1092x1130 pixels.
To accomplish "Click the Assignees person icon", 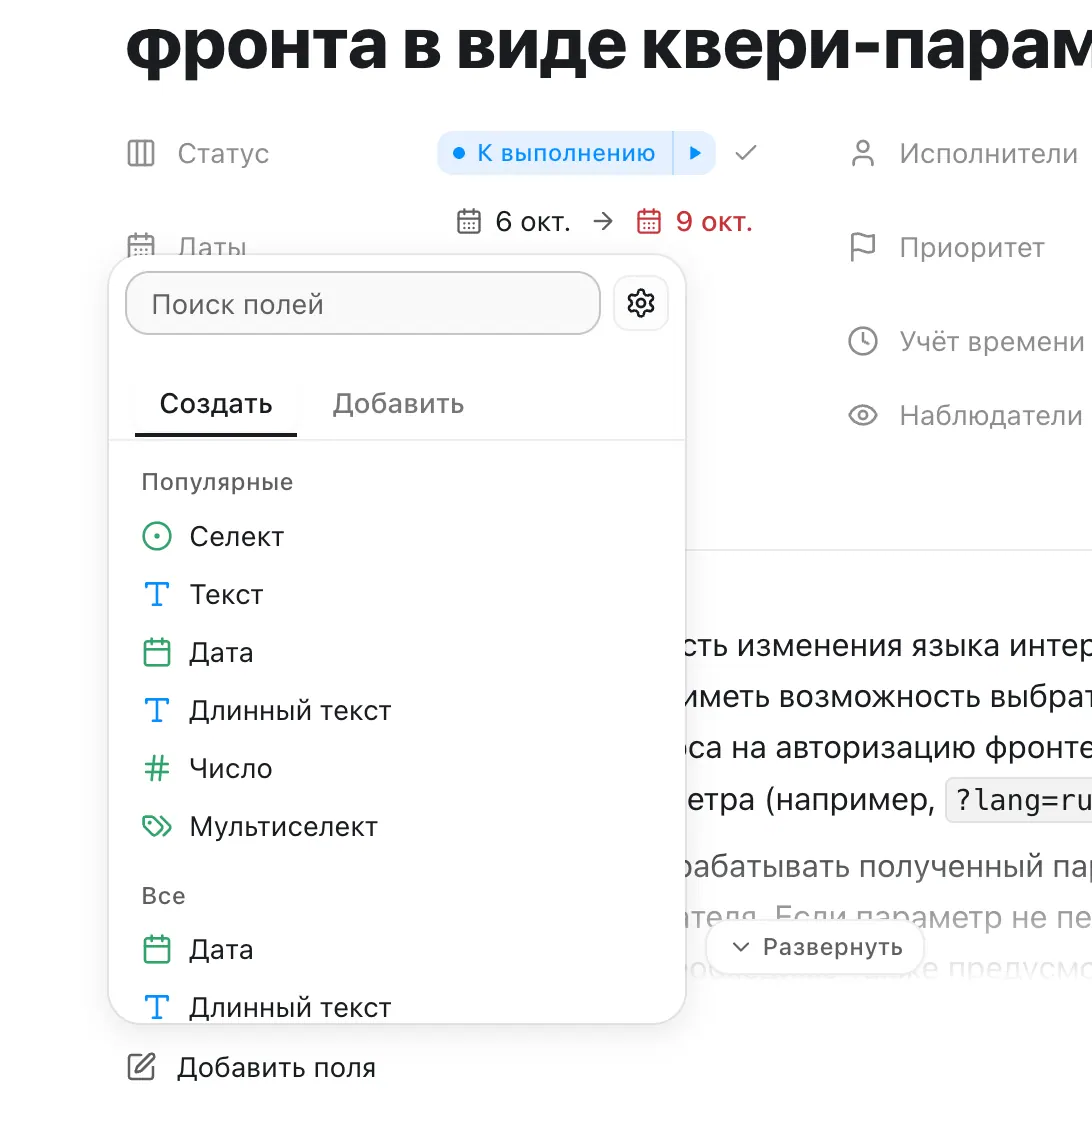I will (863, 154).
